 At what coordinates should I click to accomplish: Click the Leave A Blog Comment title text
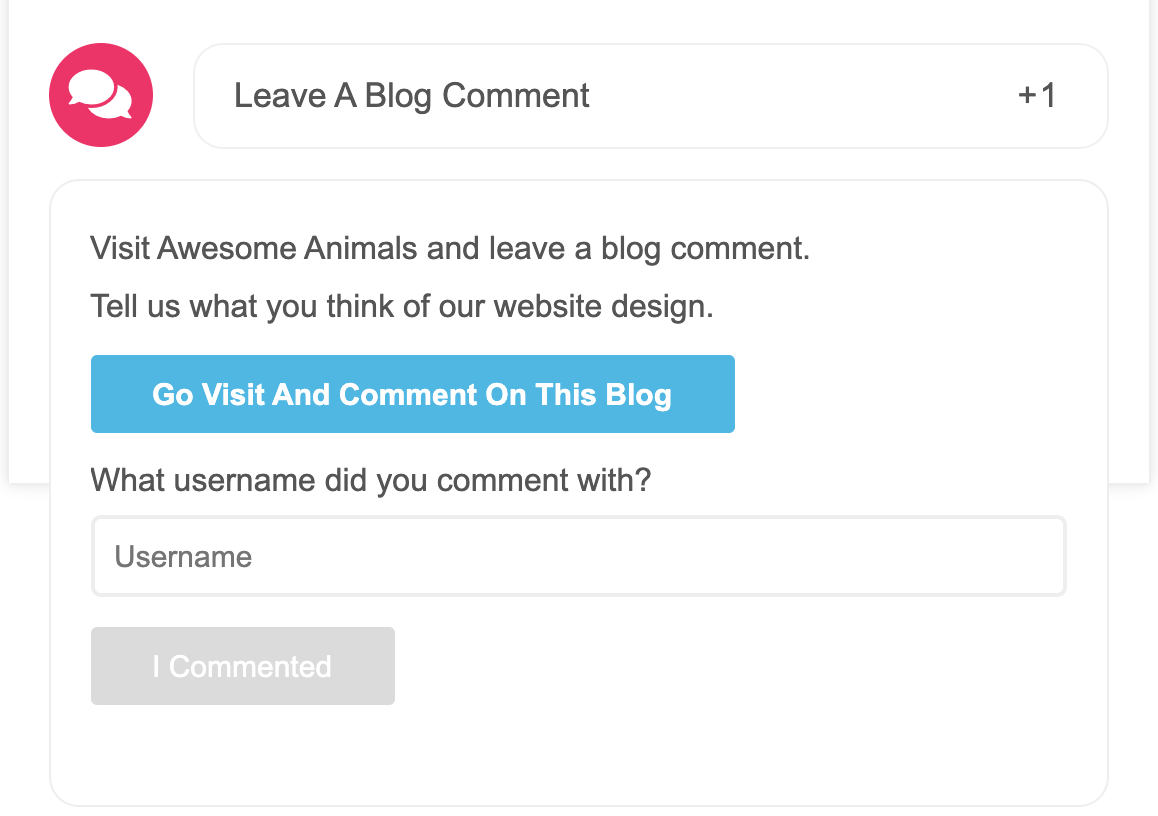click(x=411, y=96)
